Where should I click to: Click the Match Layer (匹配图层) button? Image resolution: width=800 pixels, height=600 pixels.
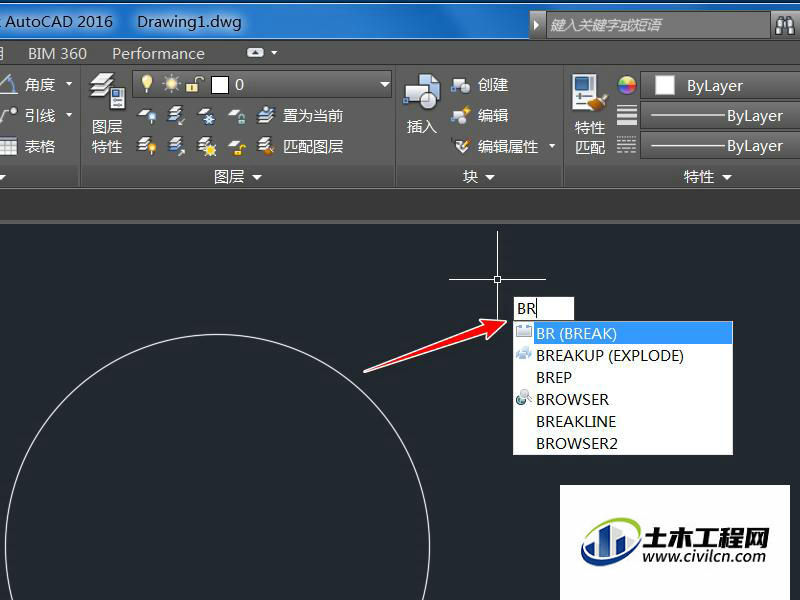coord(300,146)
